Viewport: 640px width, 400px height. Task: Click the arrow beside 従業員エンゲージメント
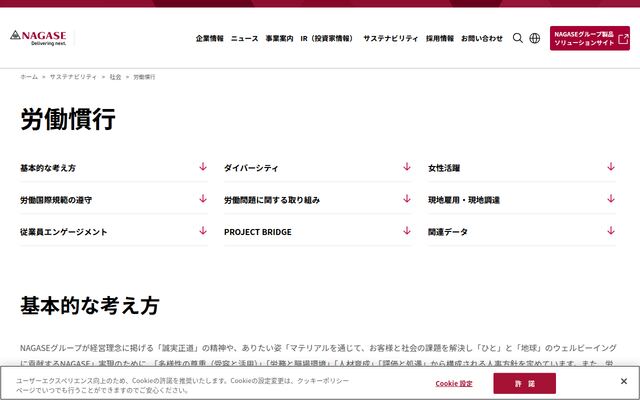[x=203, y=231]
